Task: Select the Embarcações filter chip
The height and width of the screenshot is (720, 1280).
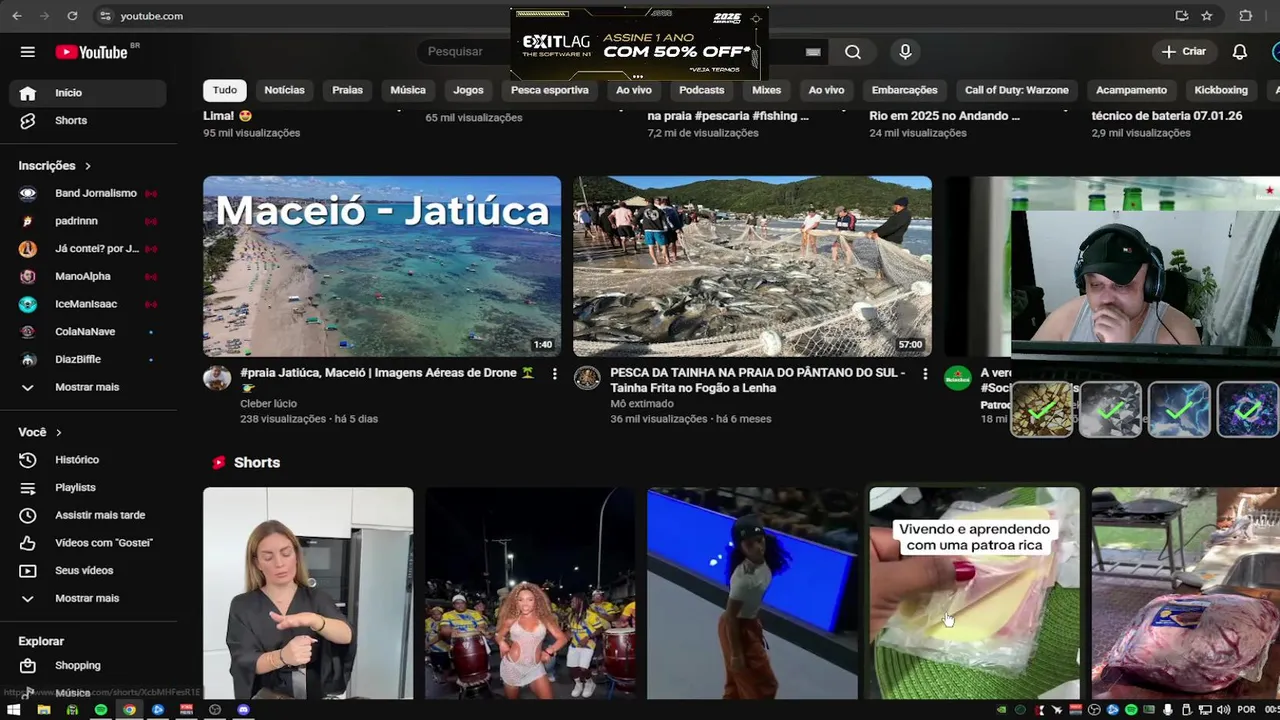Action: pos(904,90)
